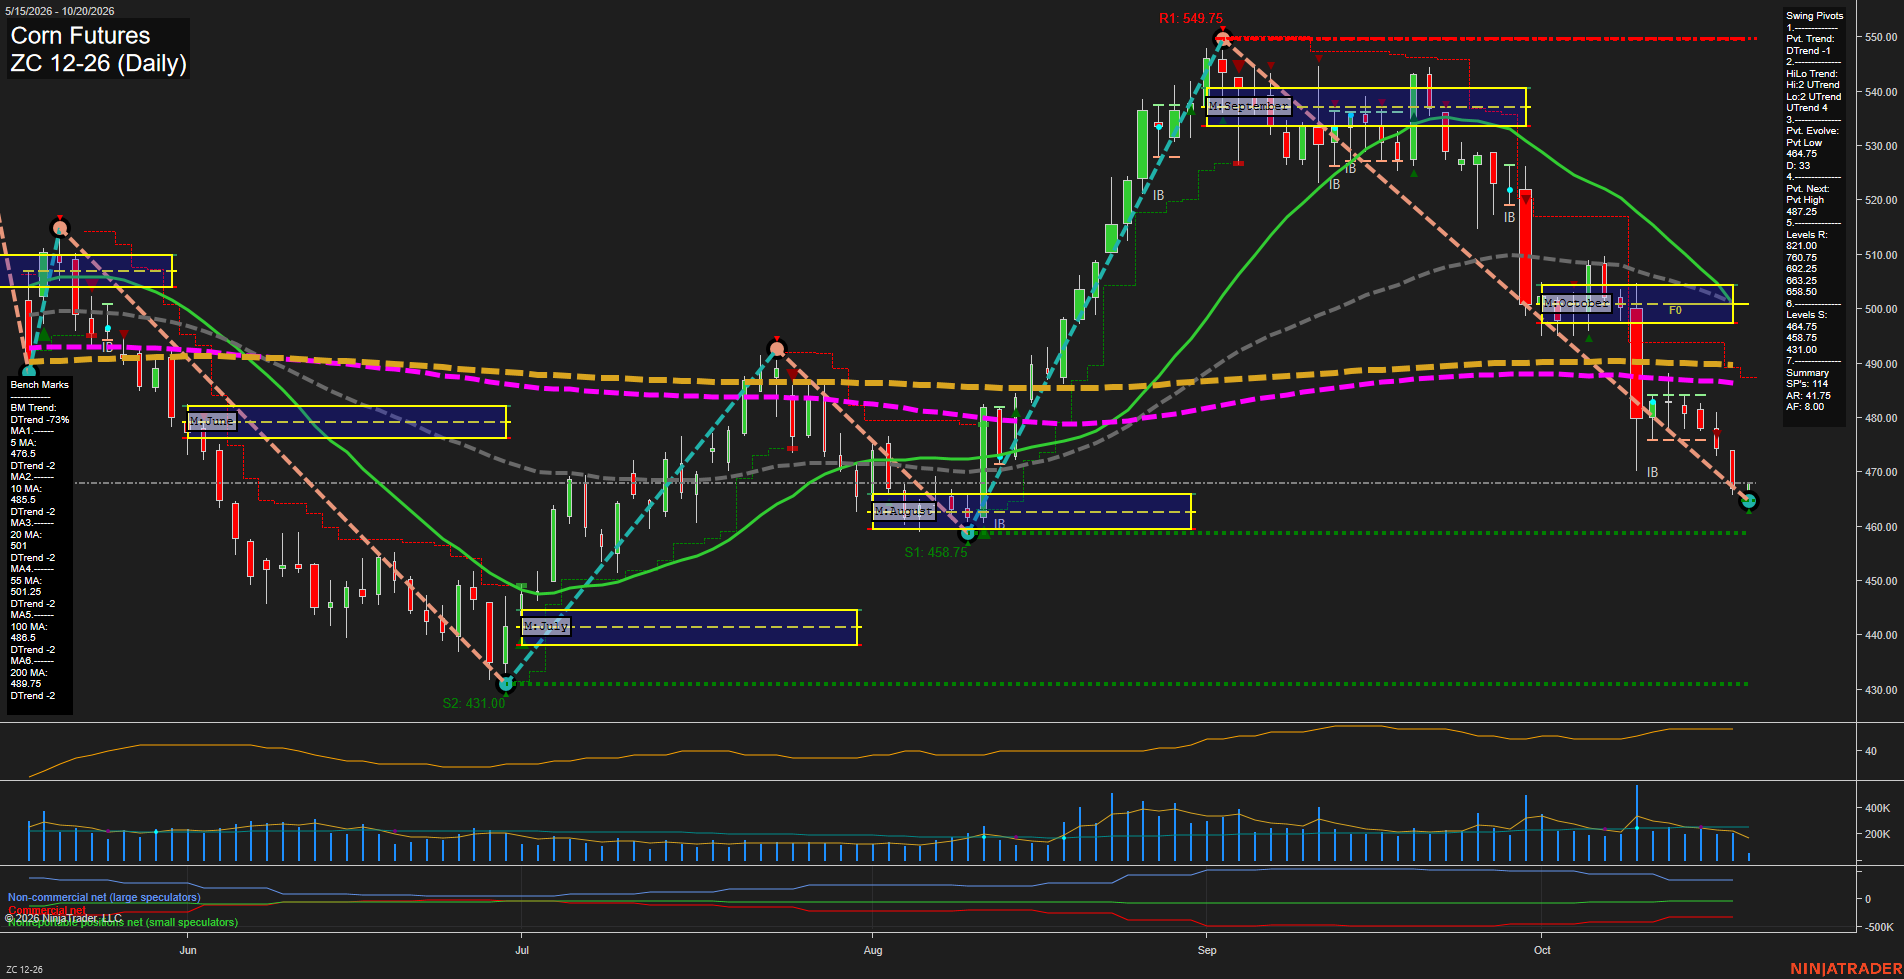
Task: Click the Nonreportable positions net legend
Action: pos(123,922)
